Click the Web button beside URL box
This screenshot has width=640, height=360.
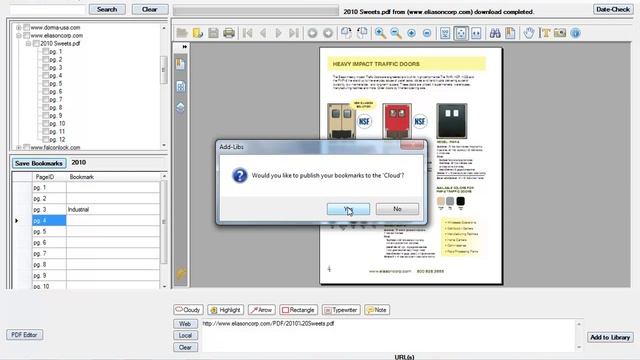[x=185, y=324]
